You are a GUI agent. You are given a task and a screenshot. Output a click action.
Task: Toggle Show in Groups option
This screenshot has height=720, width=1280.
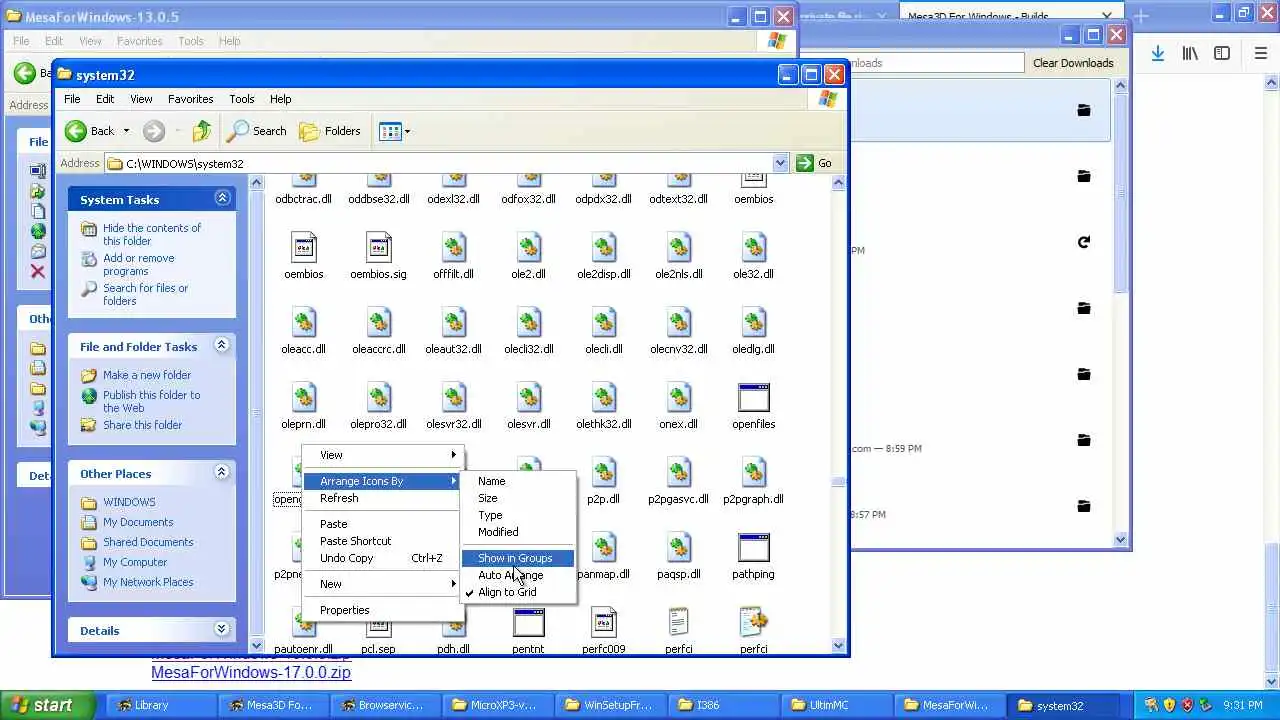pos(518,558)
